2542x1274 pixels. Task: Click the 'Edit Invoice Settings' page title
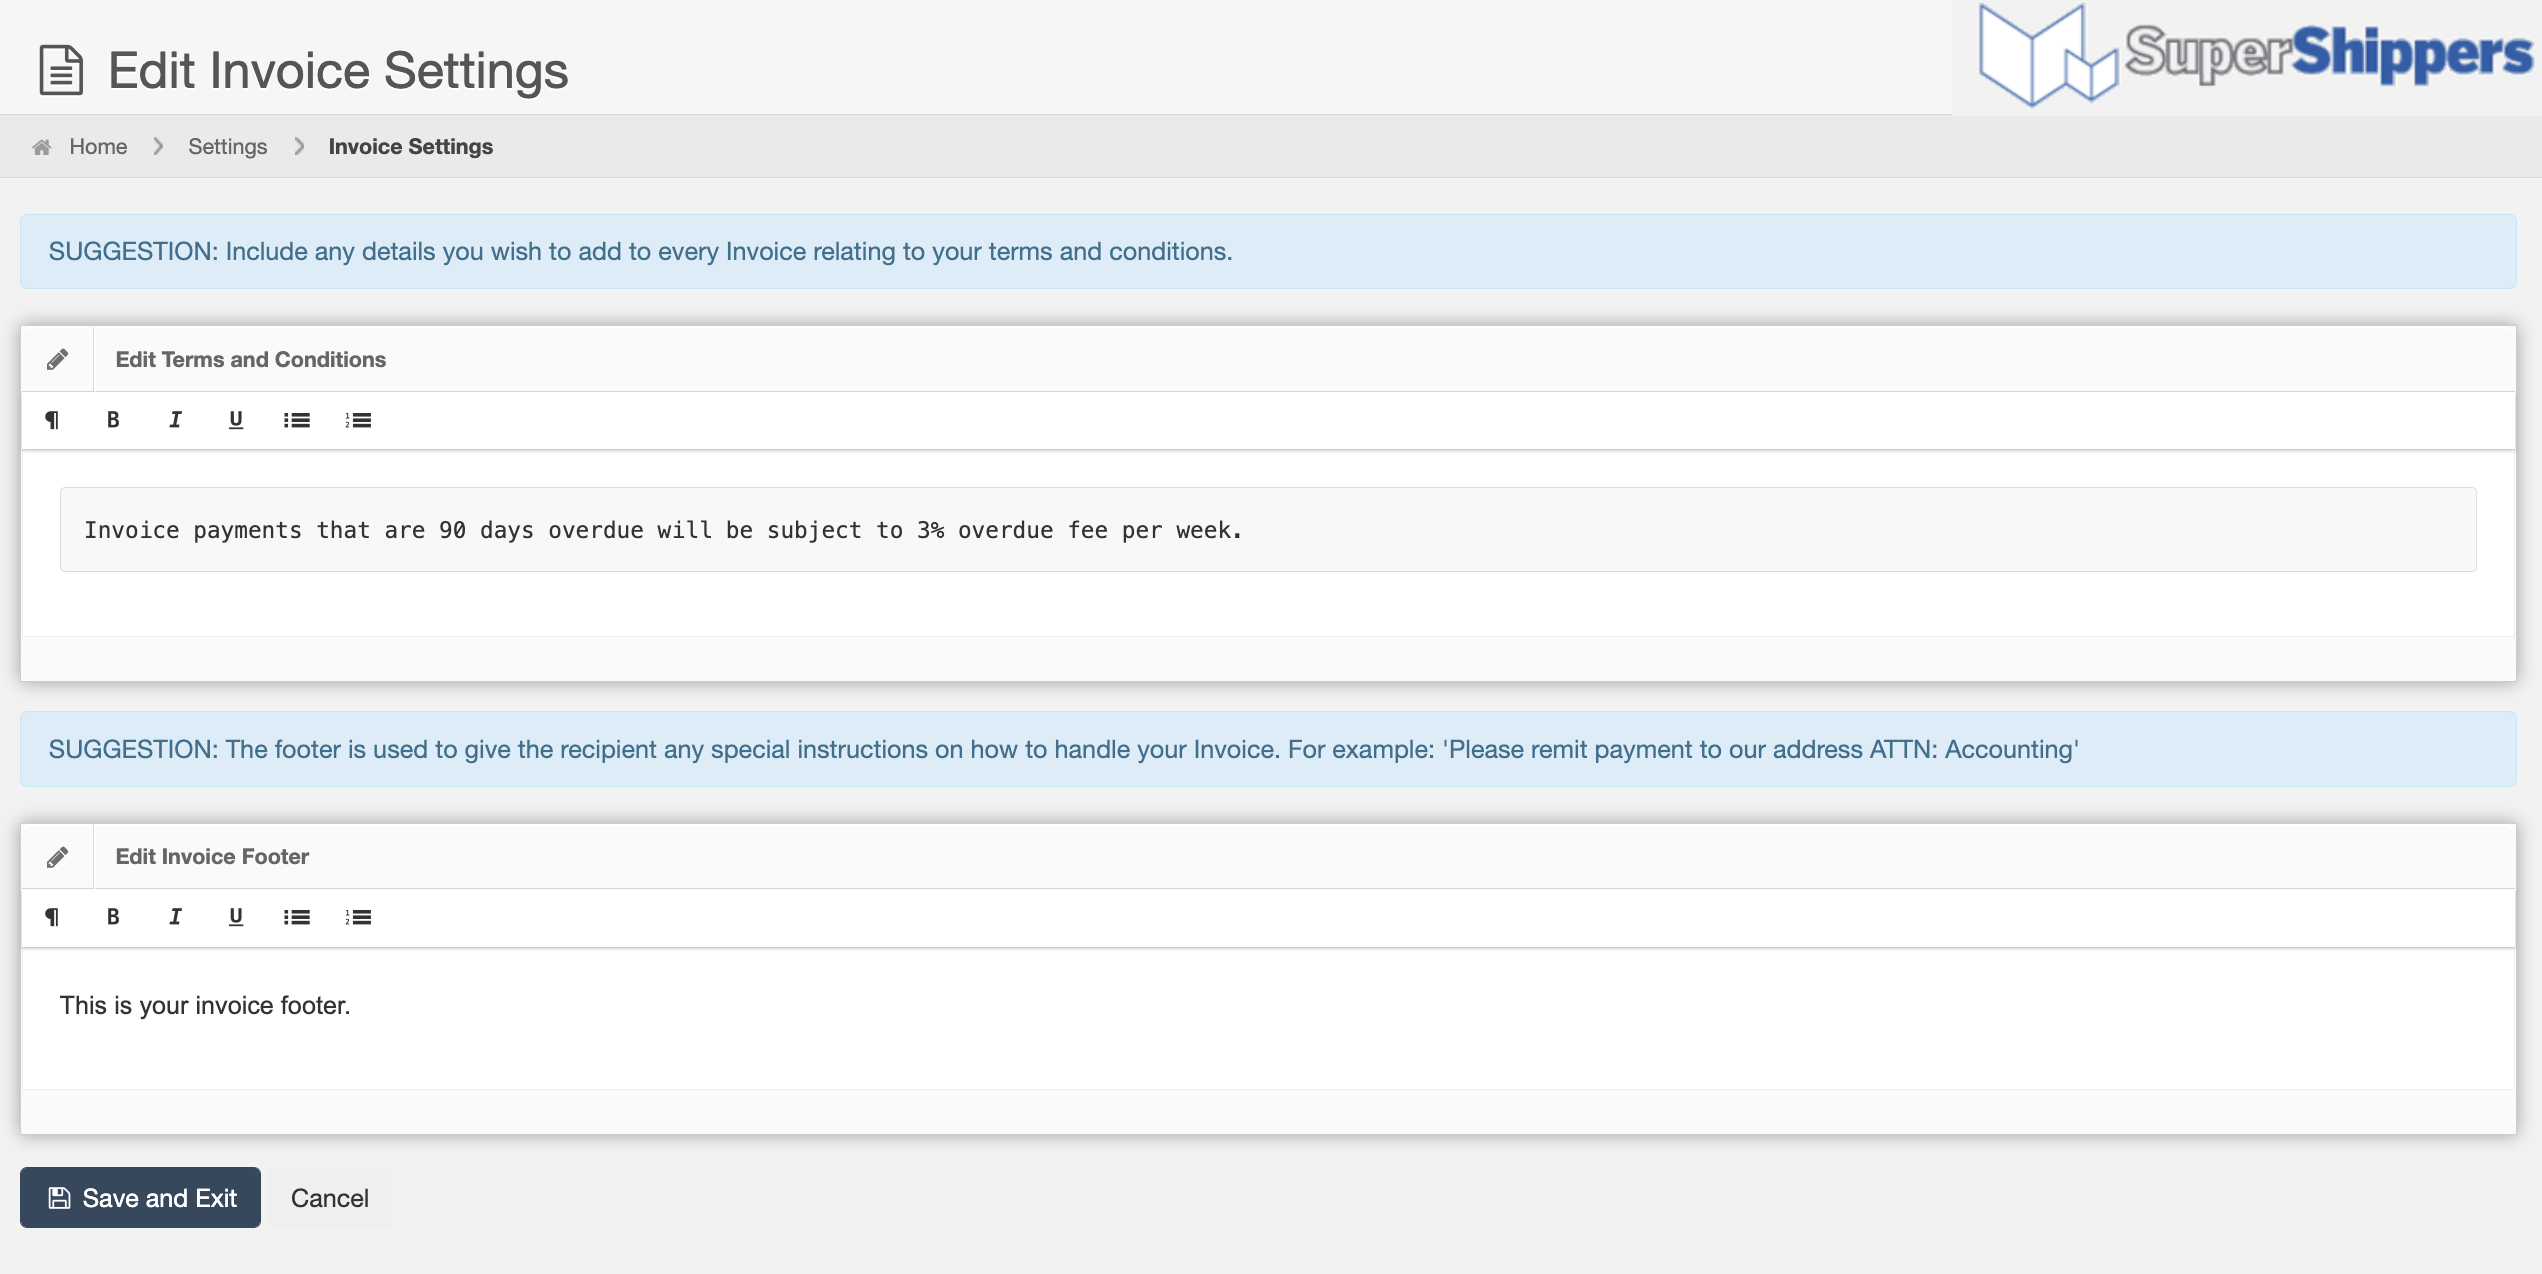click(338, 70)
